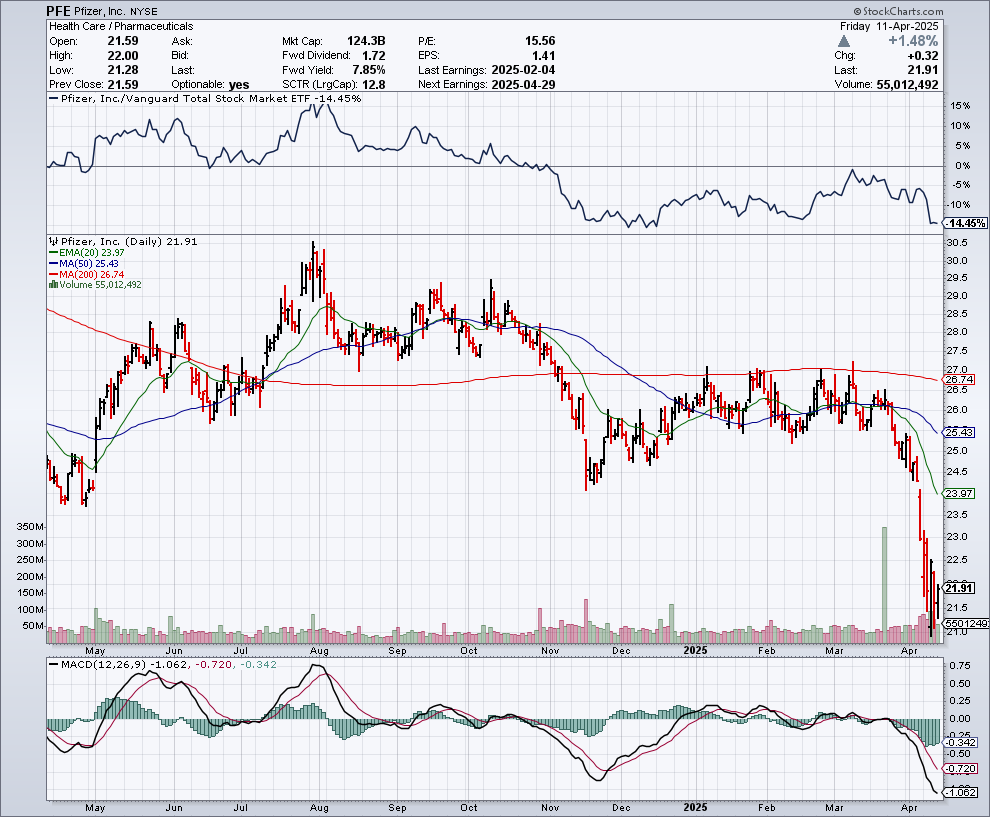This screenshot has width=990, height=817.
Task: Click the Last price value in the header
Action: 923,69
